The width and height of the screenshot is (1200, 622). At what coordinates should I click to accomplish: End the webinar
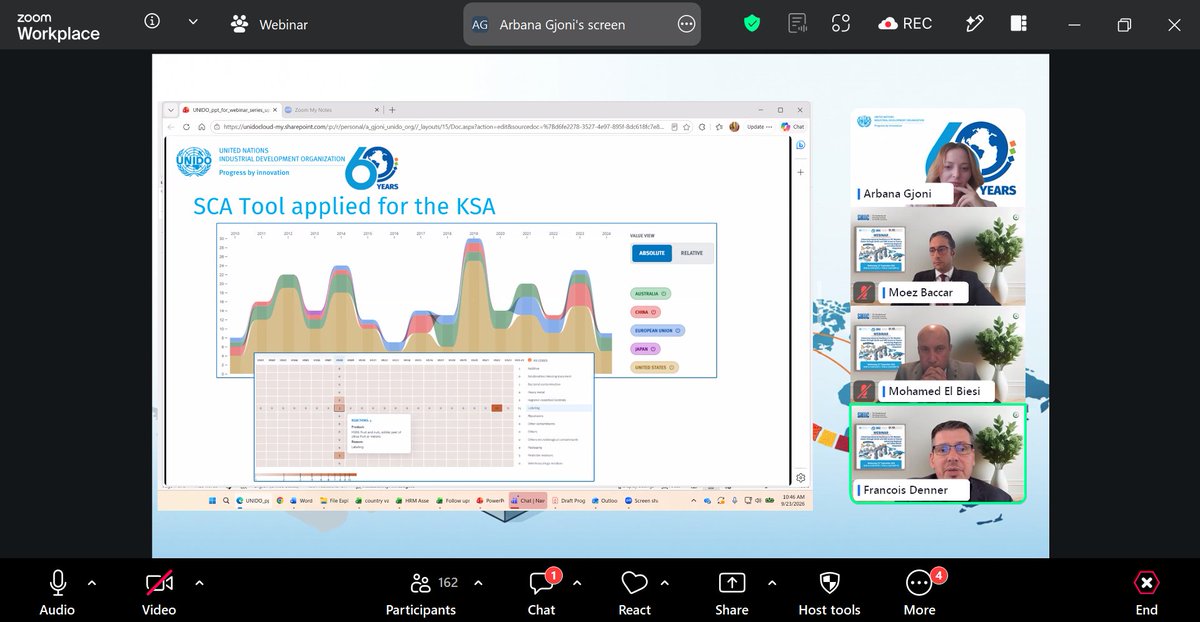pos(1147,591)
